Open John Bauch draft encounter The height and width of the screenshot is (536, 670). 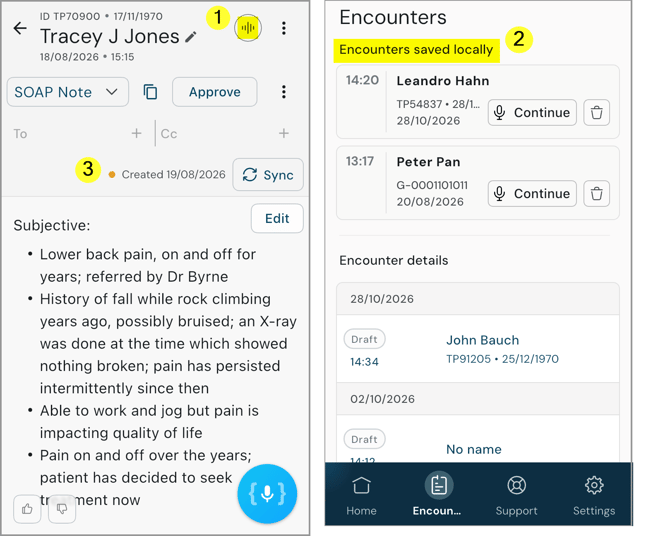click(478, 349)
